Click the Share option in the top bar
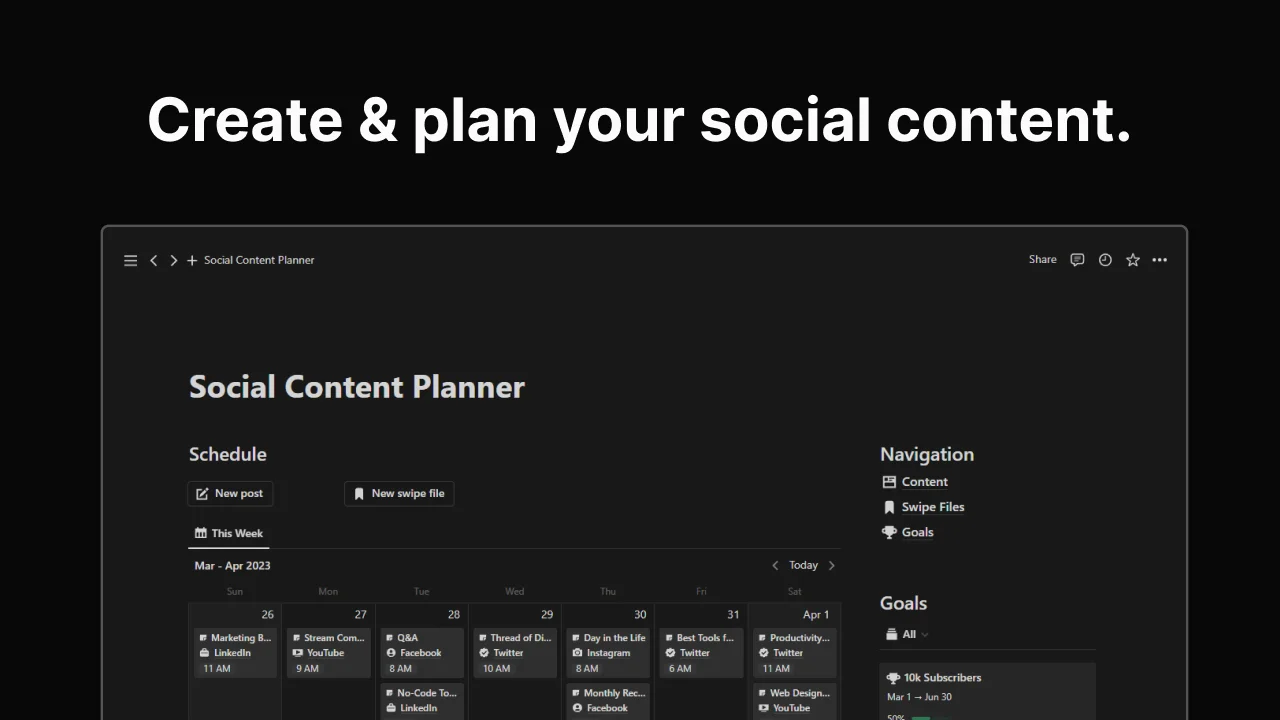 click(1042, 259)
